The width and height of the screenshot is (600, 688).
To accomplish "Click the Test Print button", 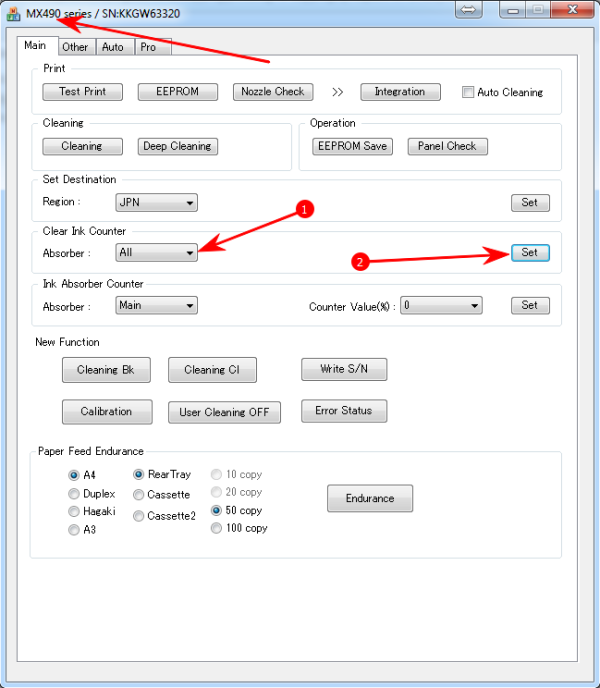I will [x=82, y=92].
